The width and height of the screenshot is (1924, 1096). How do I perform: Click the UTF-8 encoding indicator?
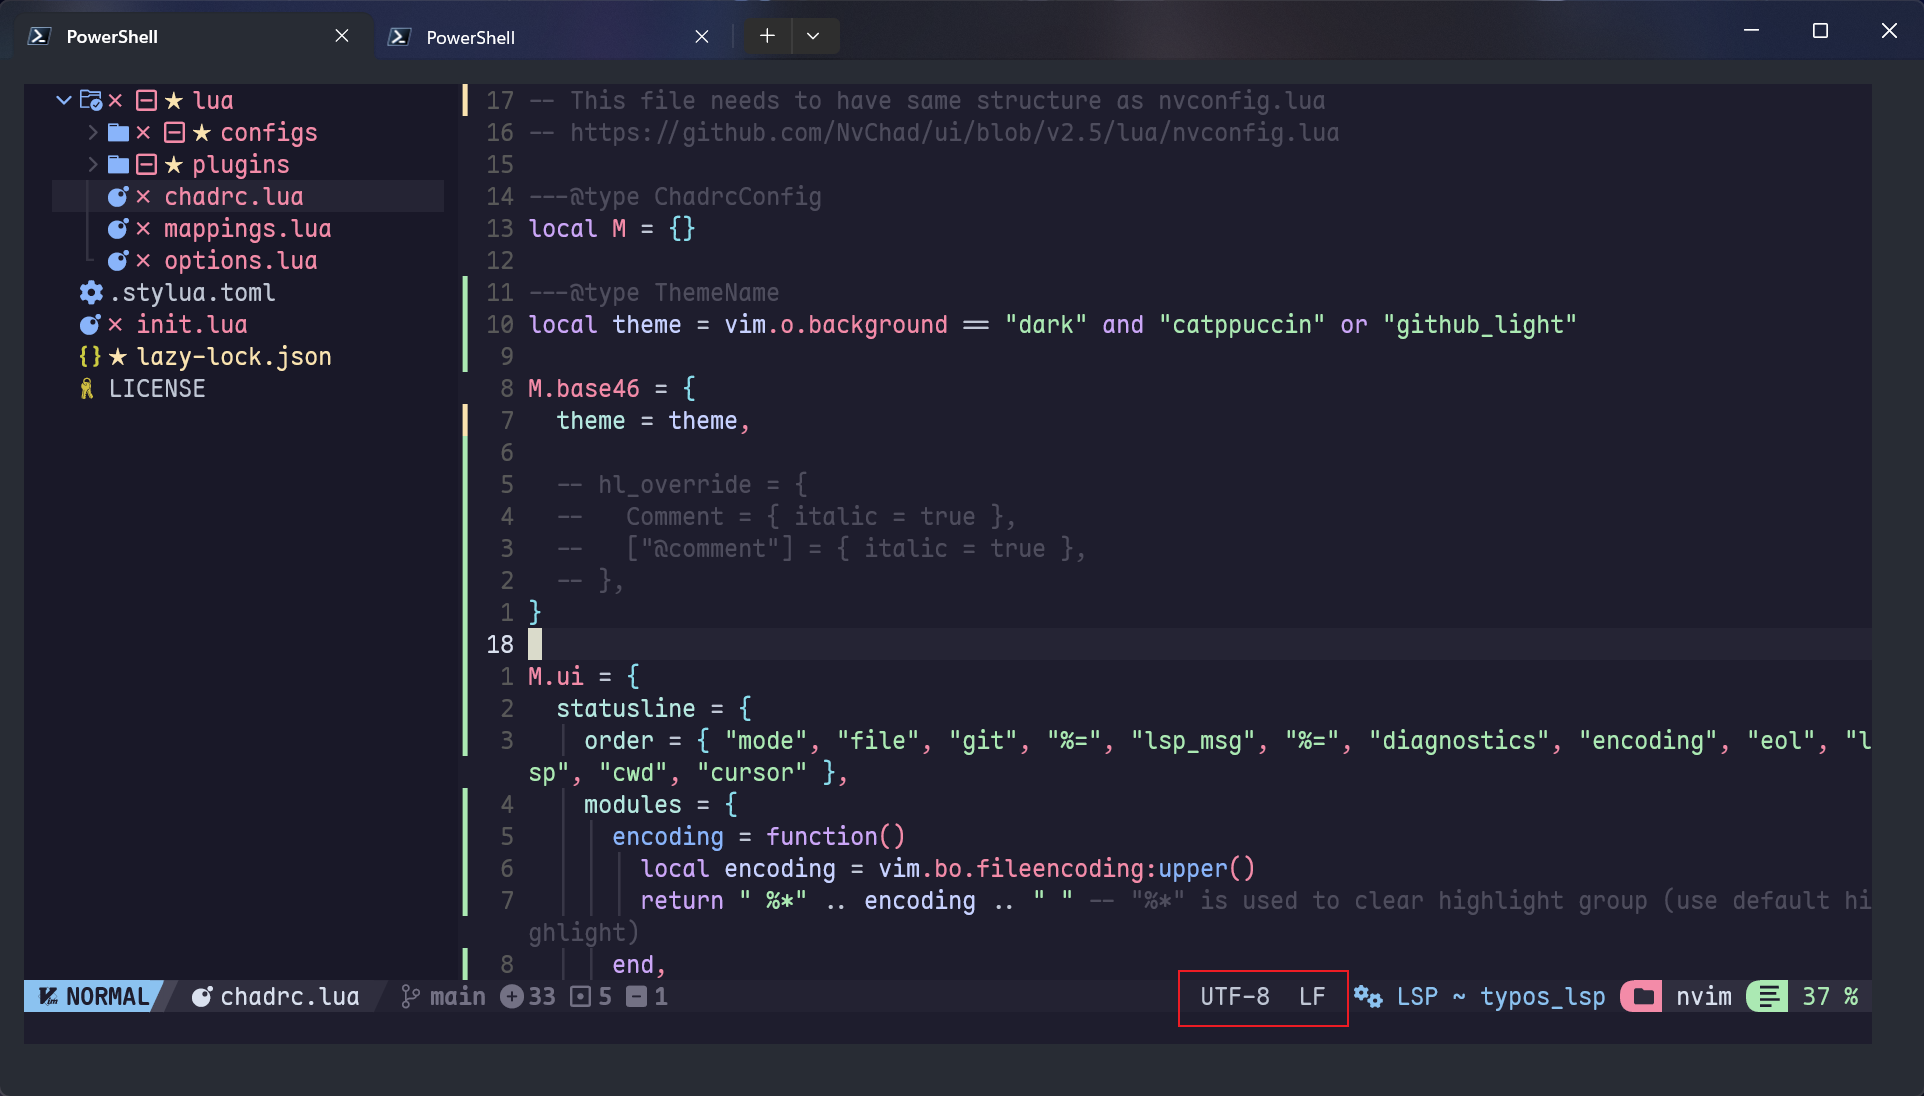coord(1234,997)
